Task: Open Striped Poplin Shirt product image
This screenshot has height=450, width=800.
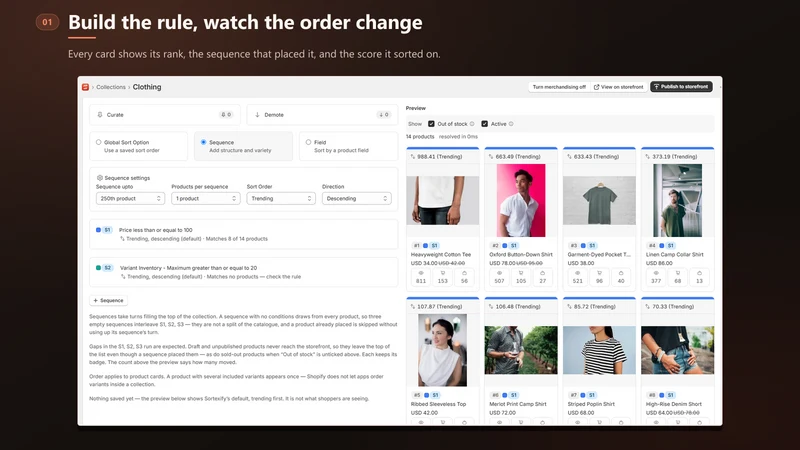Action: coord(599,350)
